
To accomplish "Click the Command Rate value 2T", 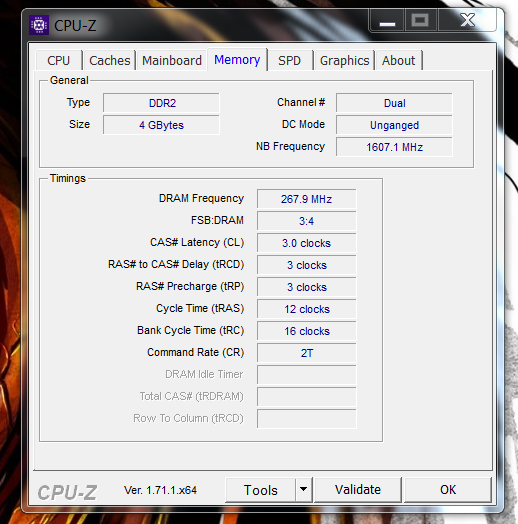I will tap(307, 353).
